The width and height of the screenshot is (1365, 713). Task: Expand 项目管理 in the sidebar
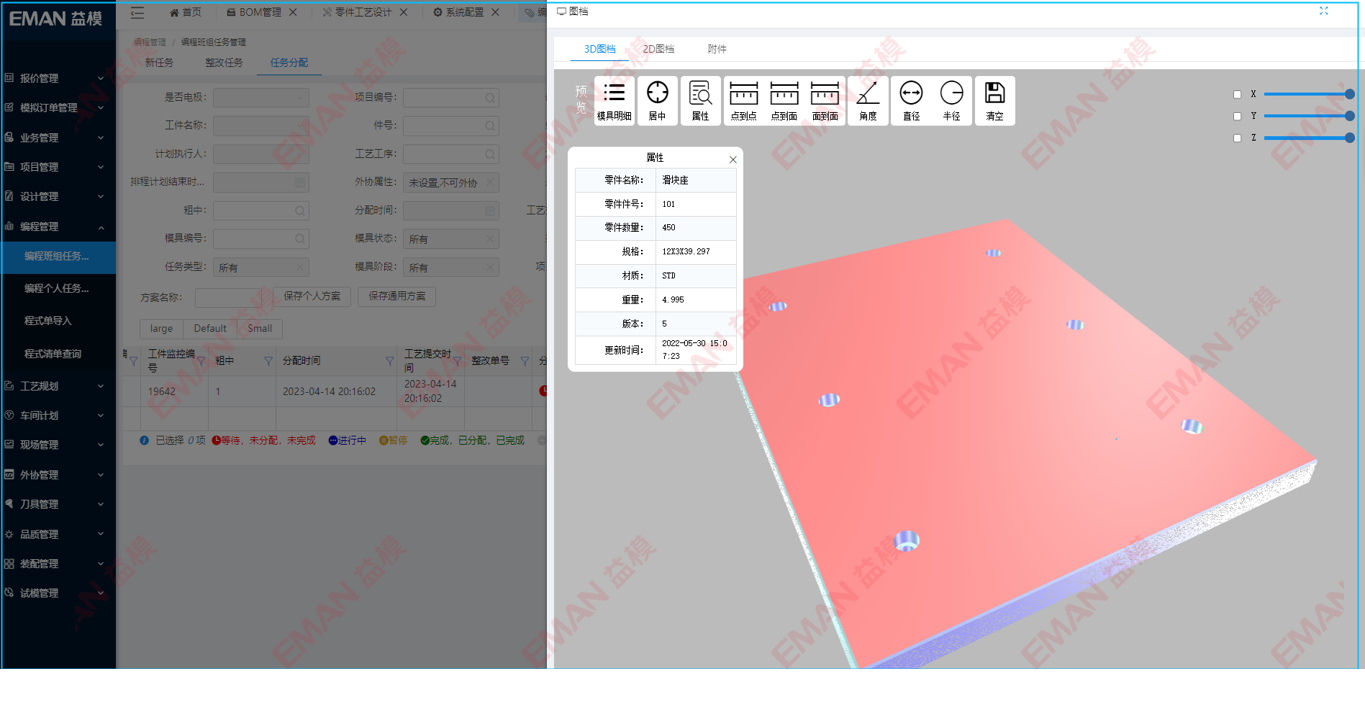[x=58, y=167]
